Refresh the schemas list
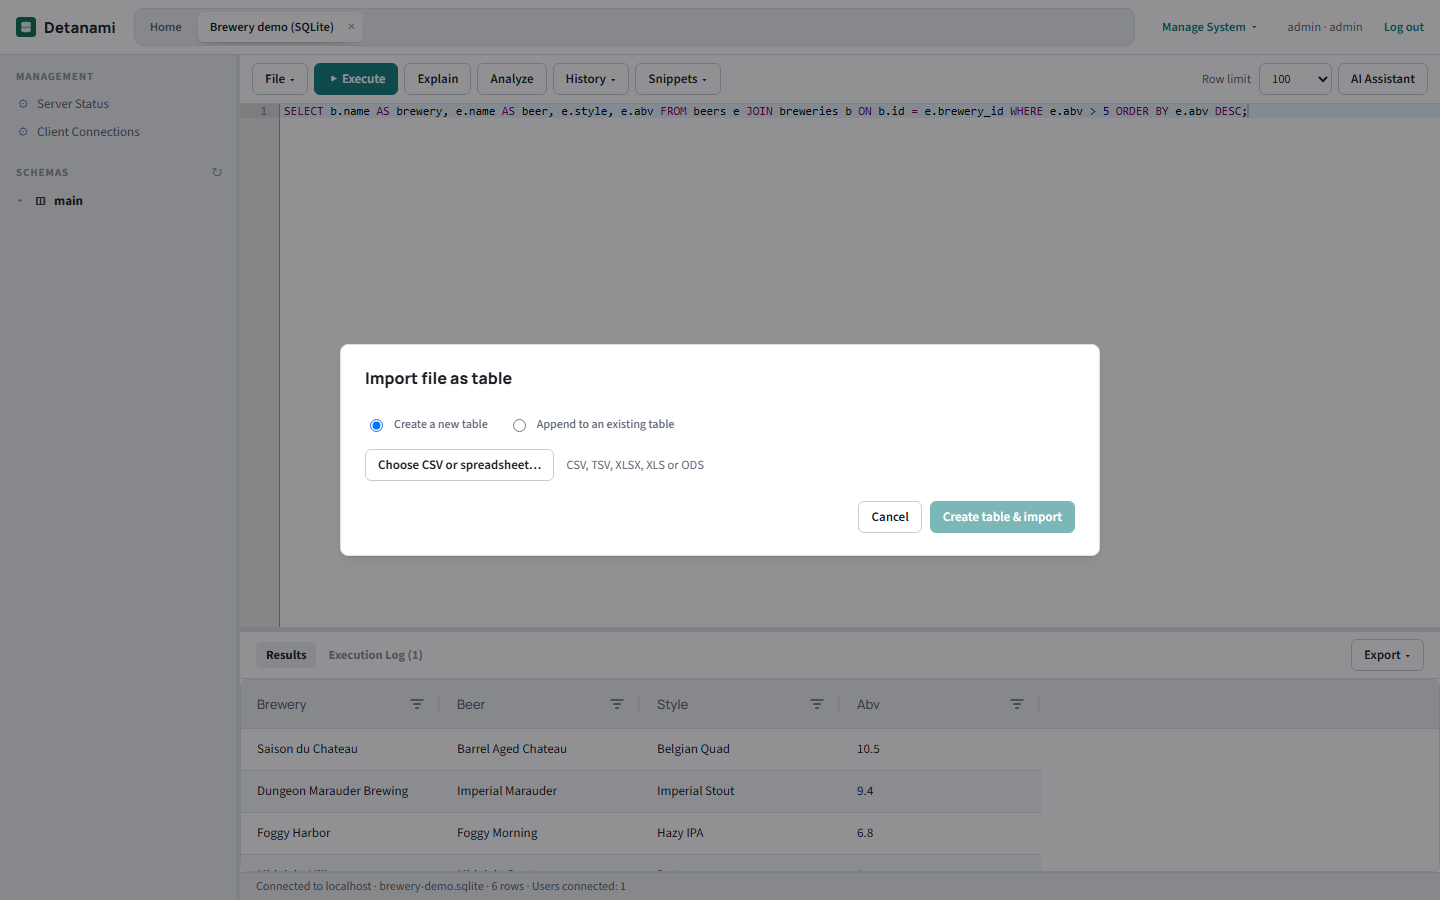The height and width of the screenshot is (900, 1440). (x=217, y=172)
